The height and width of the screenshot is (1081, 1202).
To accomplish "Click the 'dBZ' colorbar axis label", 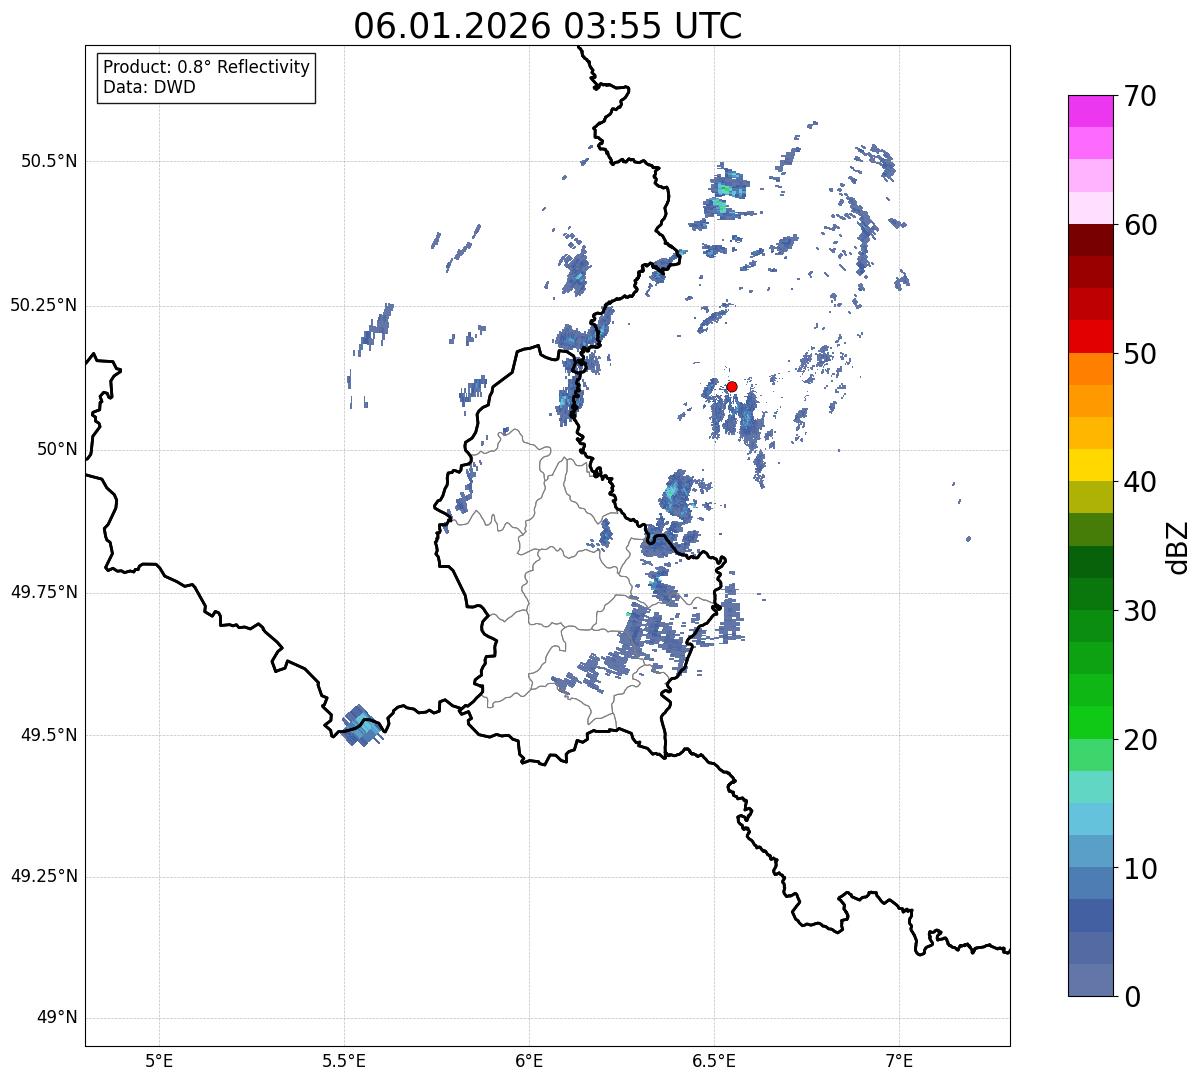I will 1177,546.
